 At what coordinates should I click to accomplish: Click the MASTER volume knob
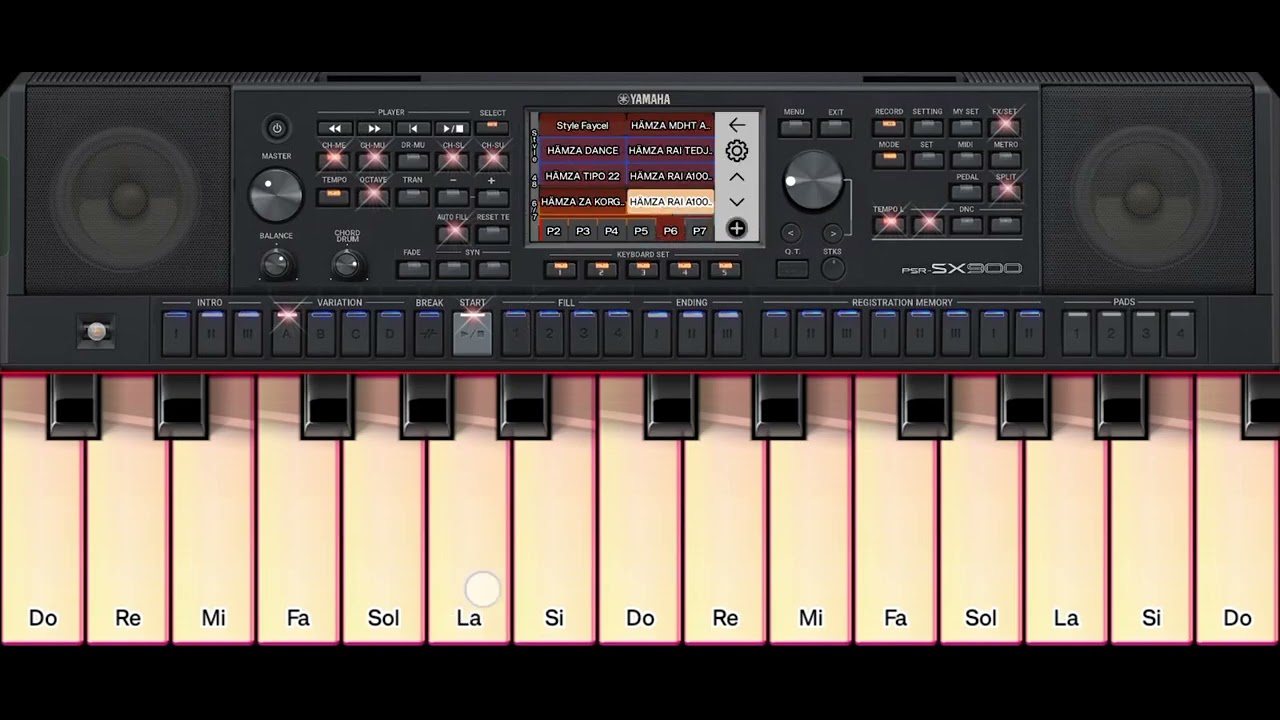click(276, 194)
